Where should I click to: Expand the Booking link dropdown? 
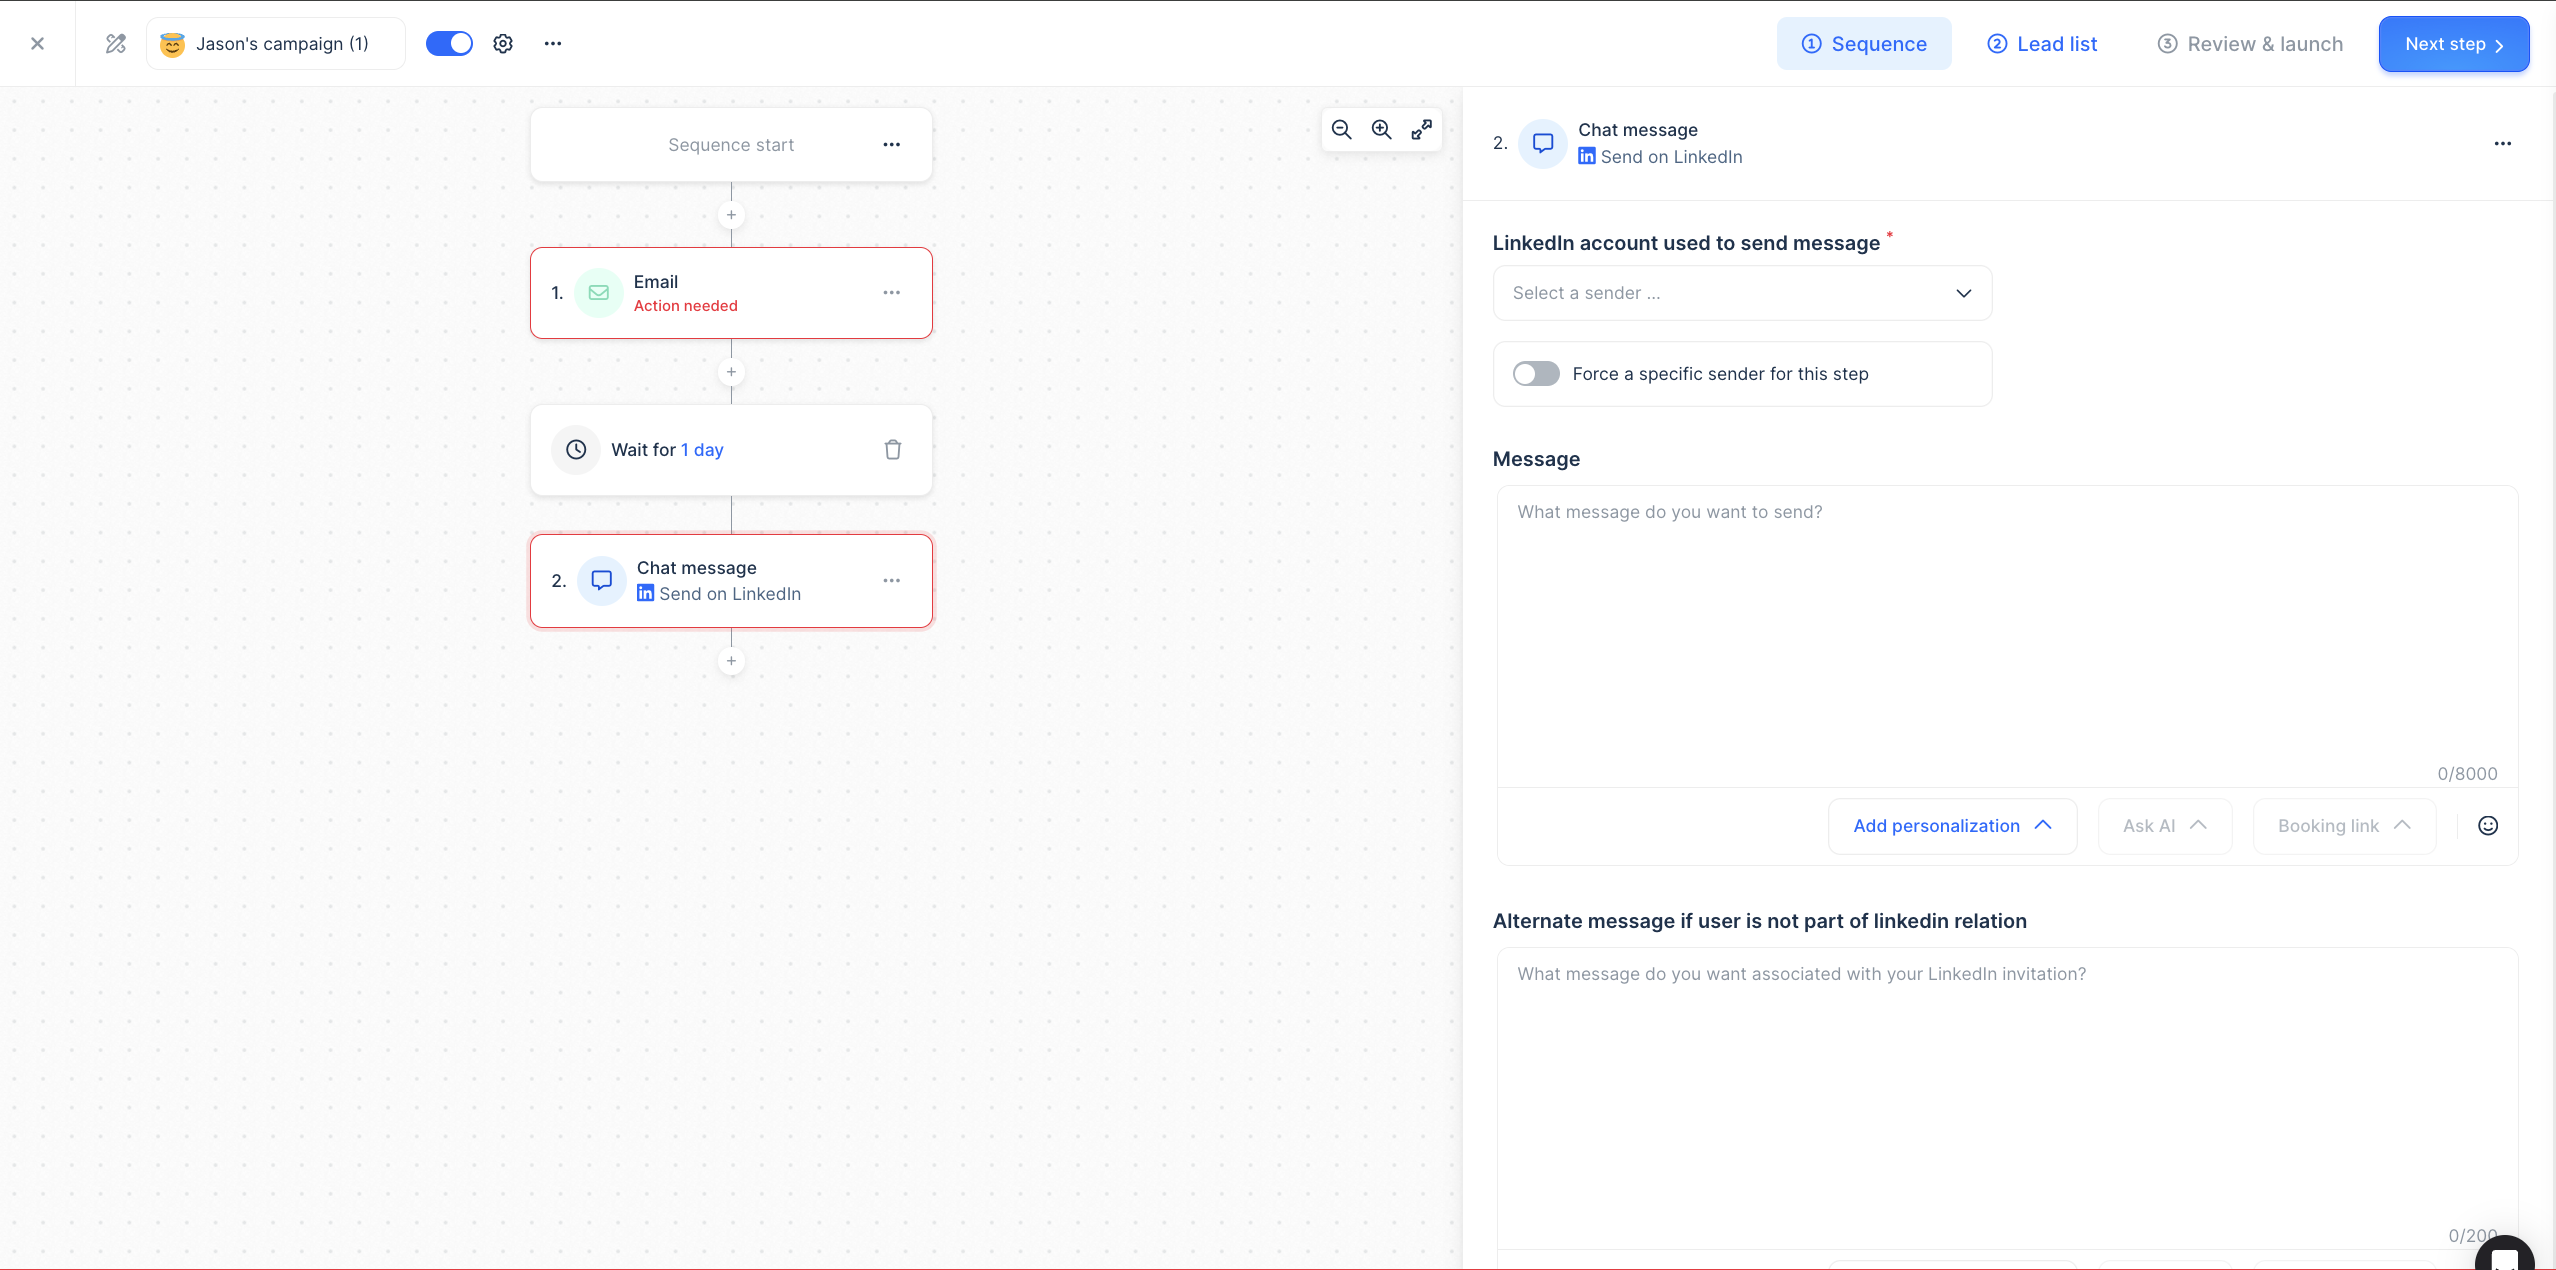pos(2343,826)
